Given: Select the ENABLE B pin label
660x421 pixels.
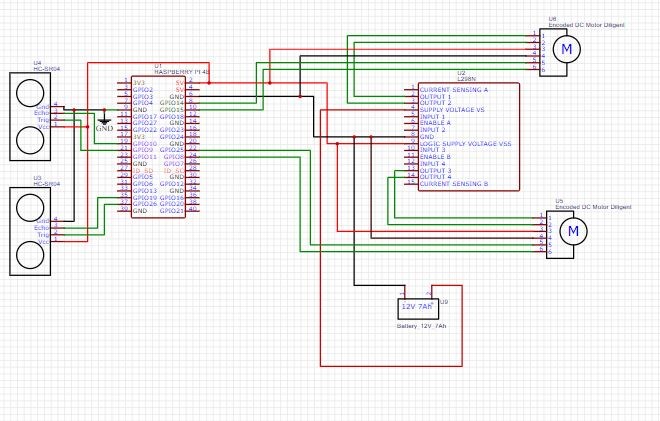Looking at the screenshot, I should [435, 157].
